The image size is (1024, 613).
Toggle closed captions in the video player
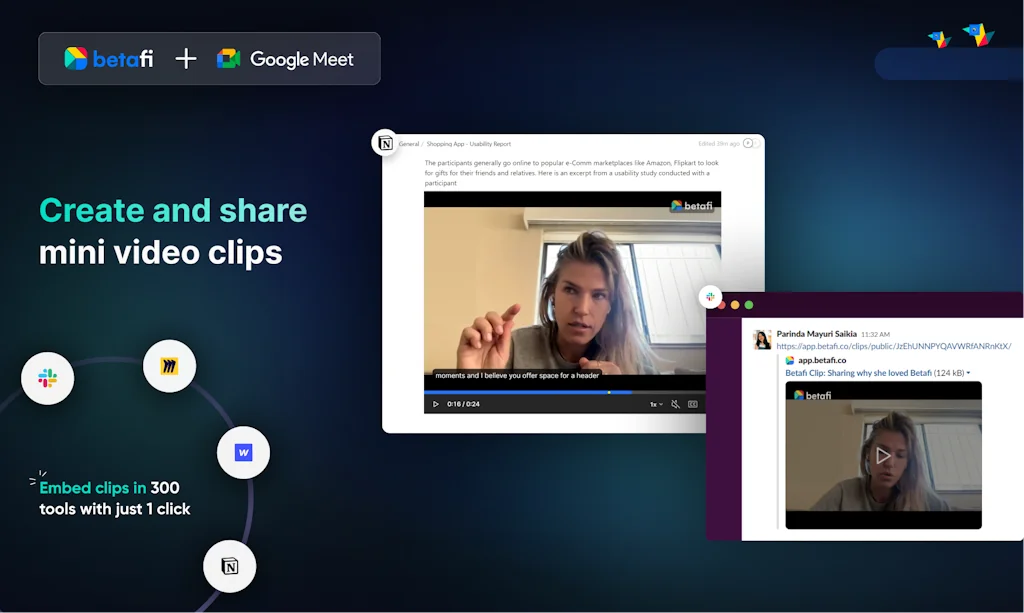pyautogui.click(x=693, y=404)
